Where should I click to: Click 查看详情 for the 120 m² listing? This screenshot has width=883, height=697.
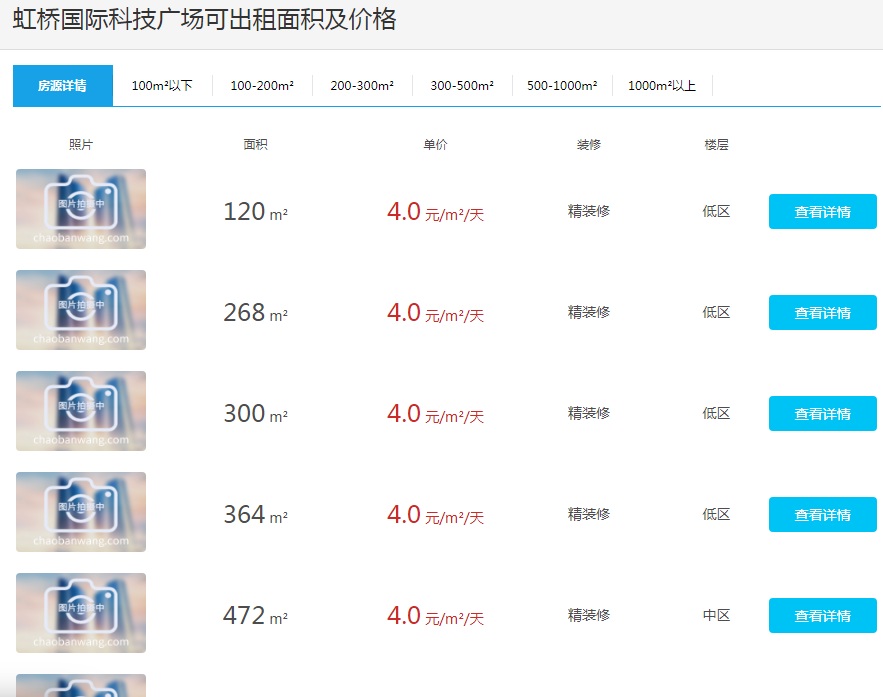(x=822, y=212)
